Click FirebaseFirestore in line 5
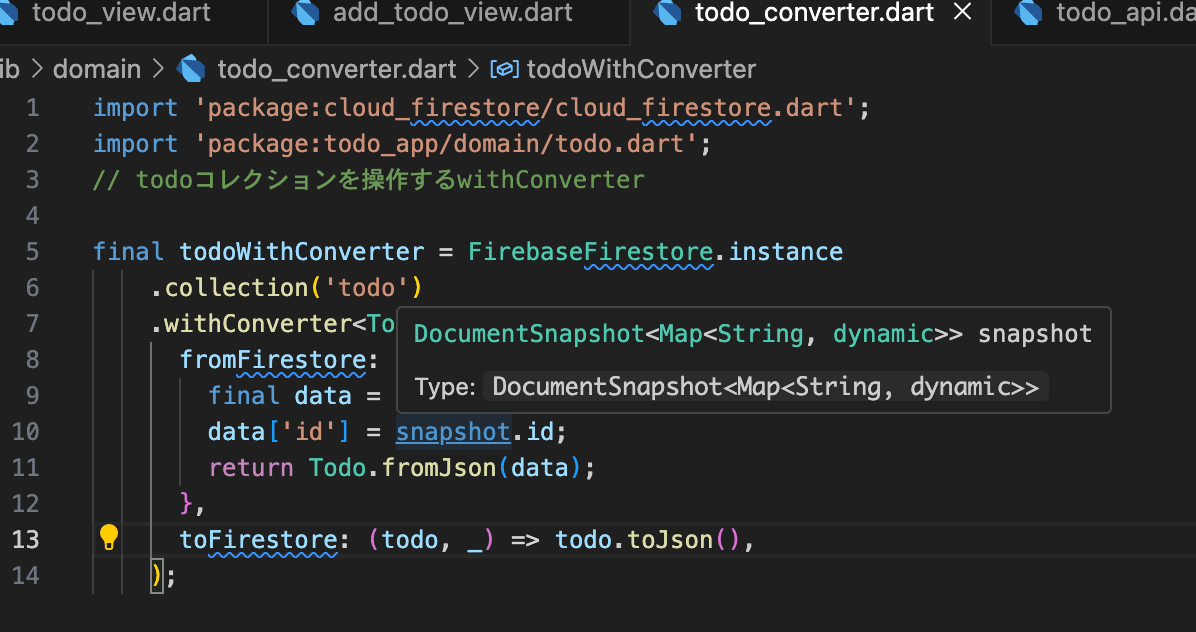 [x=591, y=252]
